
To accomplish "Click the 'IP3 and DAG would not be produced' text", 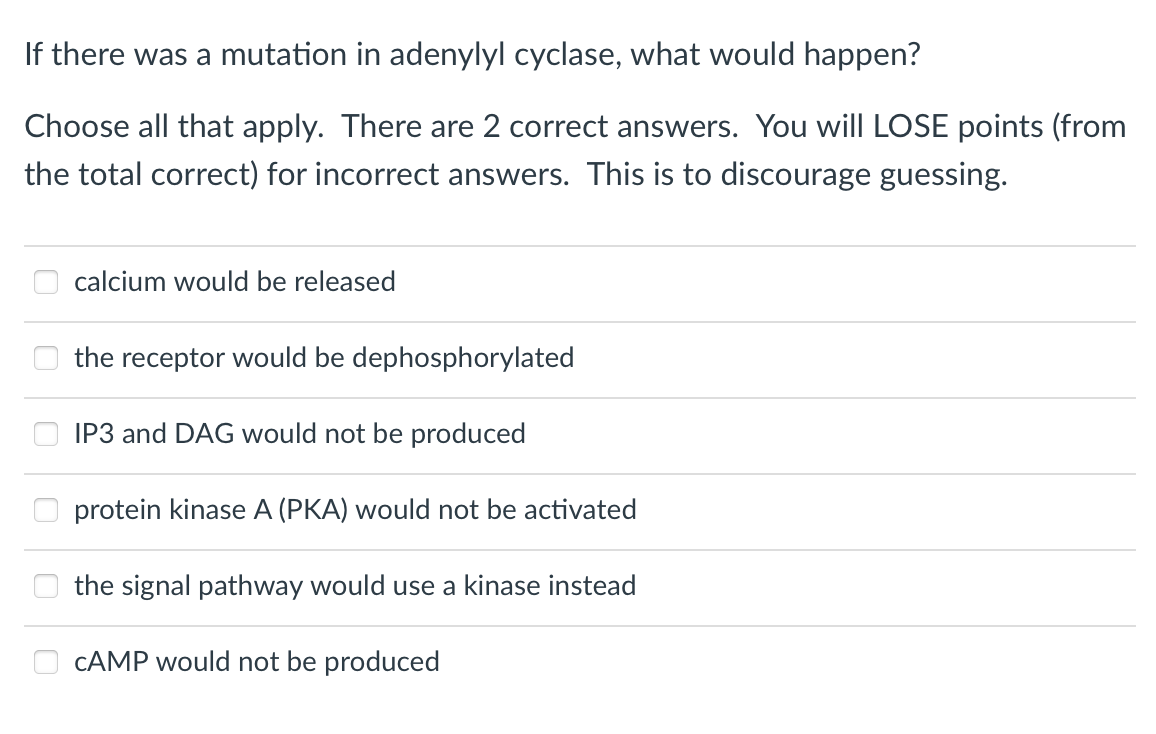I will pos(300,434).
